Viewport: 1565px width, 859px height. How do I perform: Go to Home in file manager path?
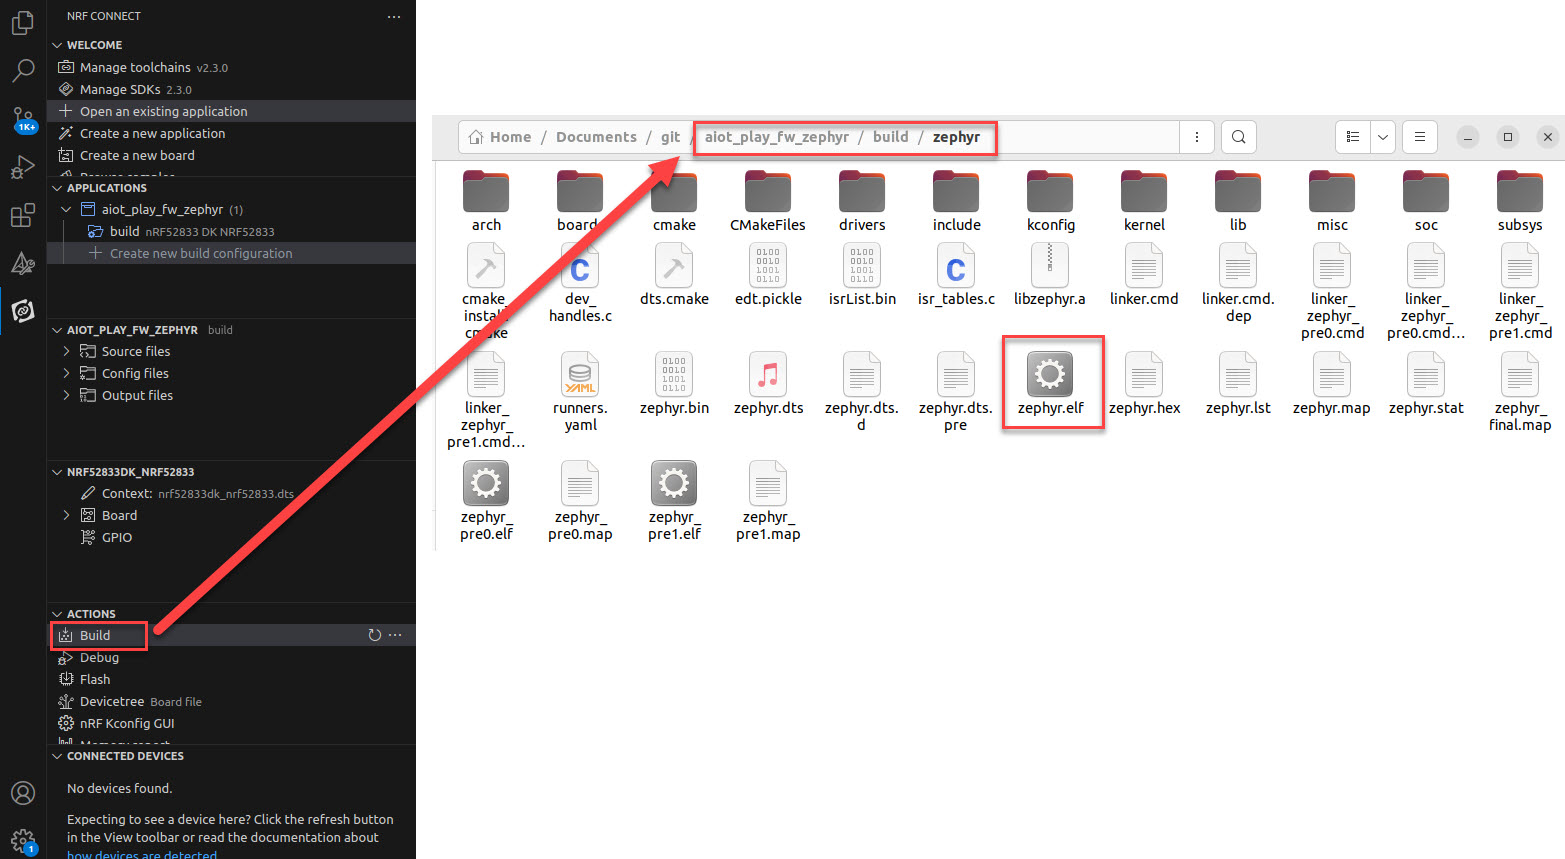pyautogui.click(x=500, y=137)
